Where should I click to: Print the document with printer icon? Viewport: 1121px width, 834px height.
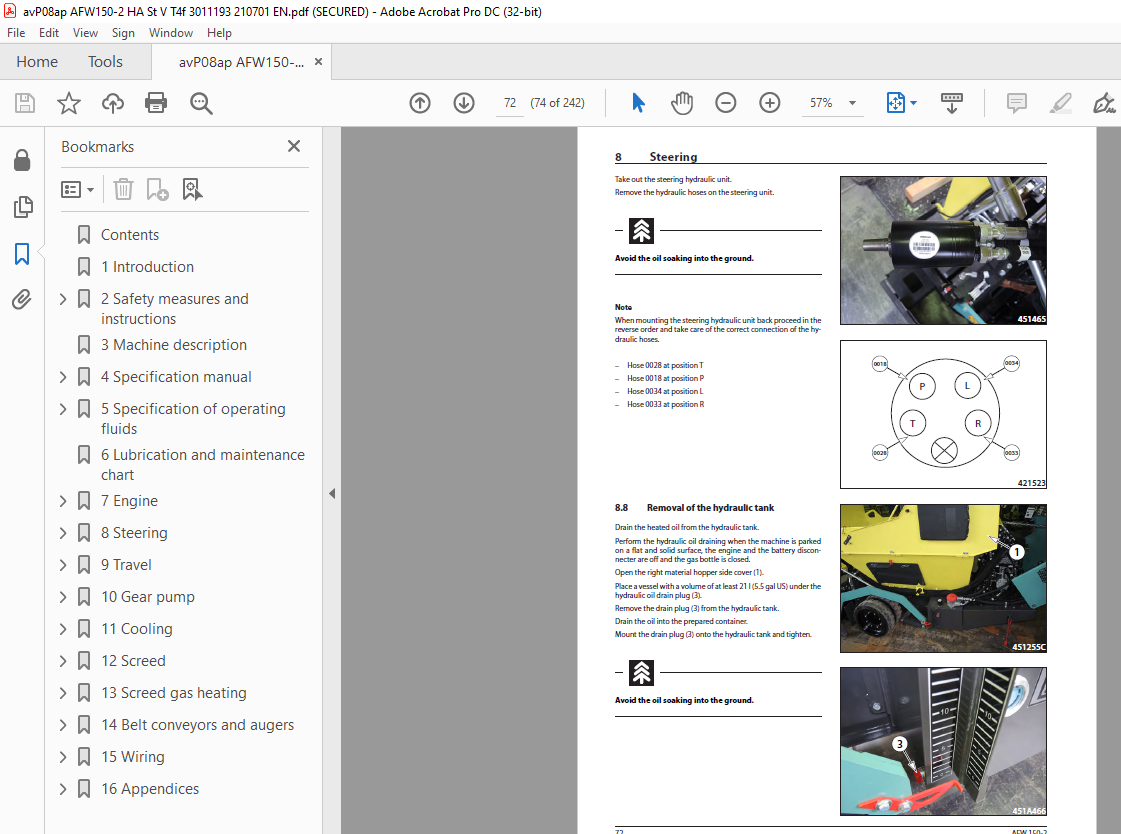coord(156,103)
